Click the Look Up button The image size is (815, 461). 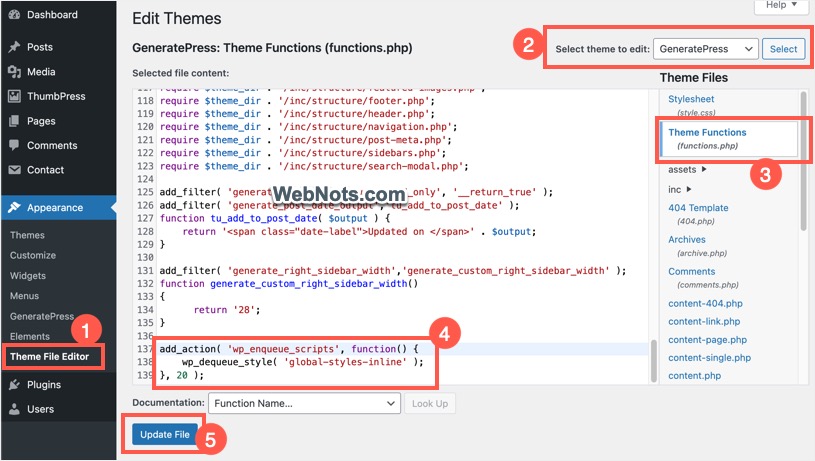(430, 403)
